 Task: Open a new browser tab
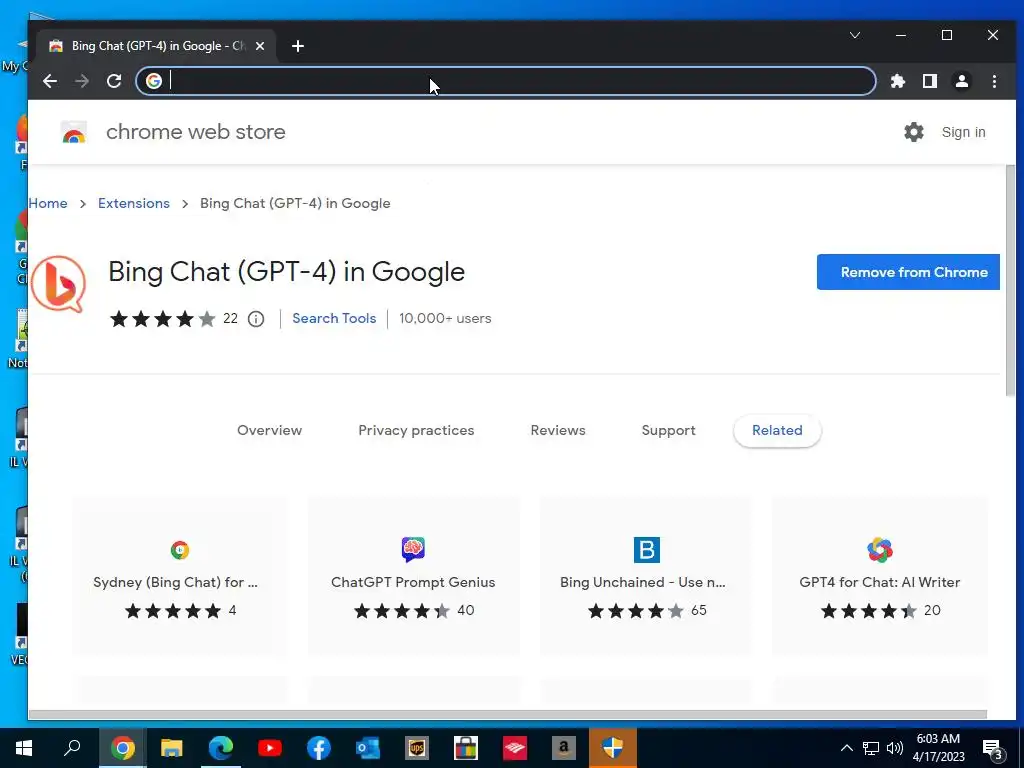298,46
